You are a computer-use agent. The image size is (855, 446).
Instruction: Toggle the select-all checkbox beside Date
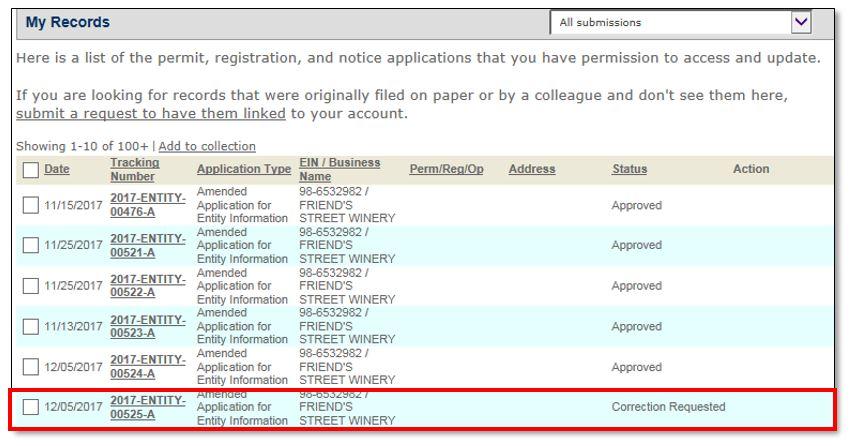[x=32, y=170]
